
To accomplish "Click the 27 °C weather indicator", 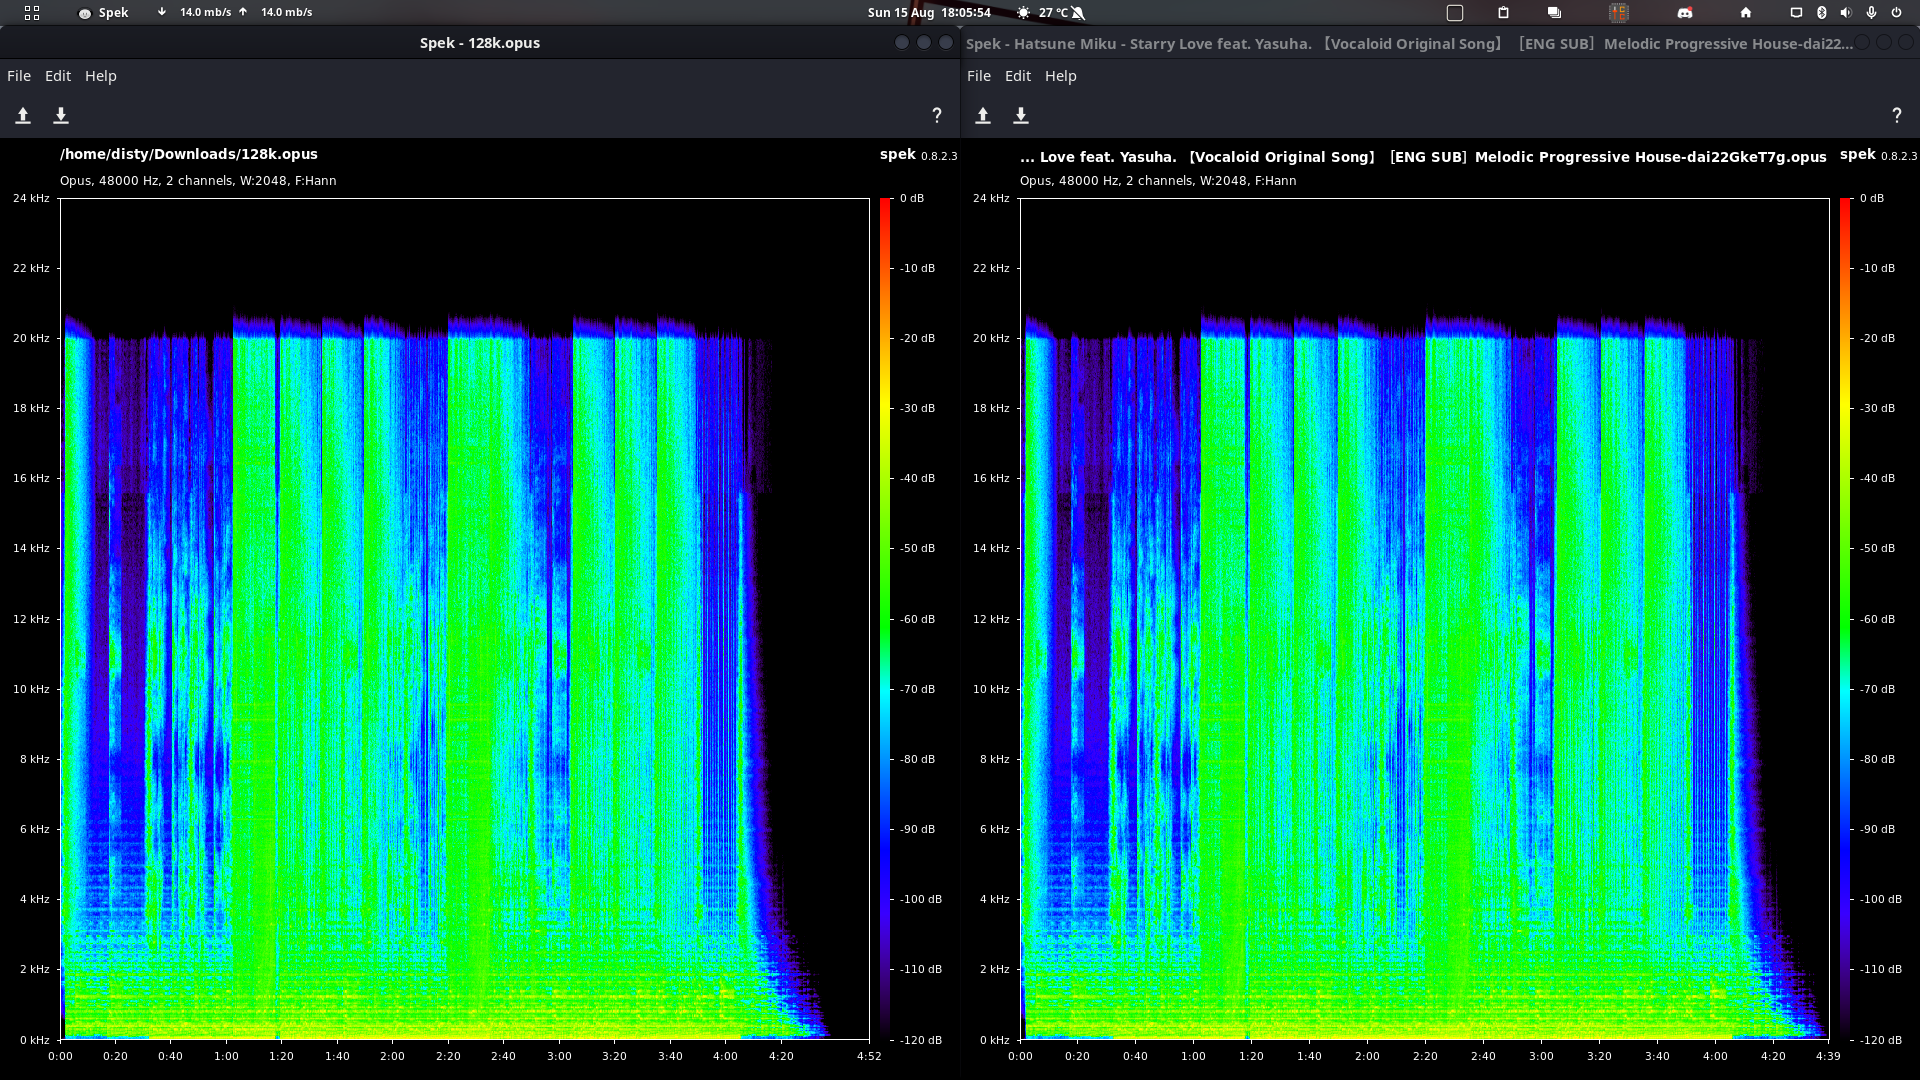I will click(1043, 13).
